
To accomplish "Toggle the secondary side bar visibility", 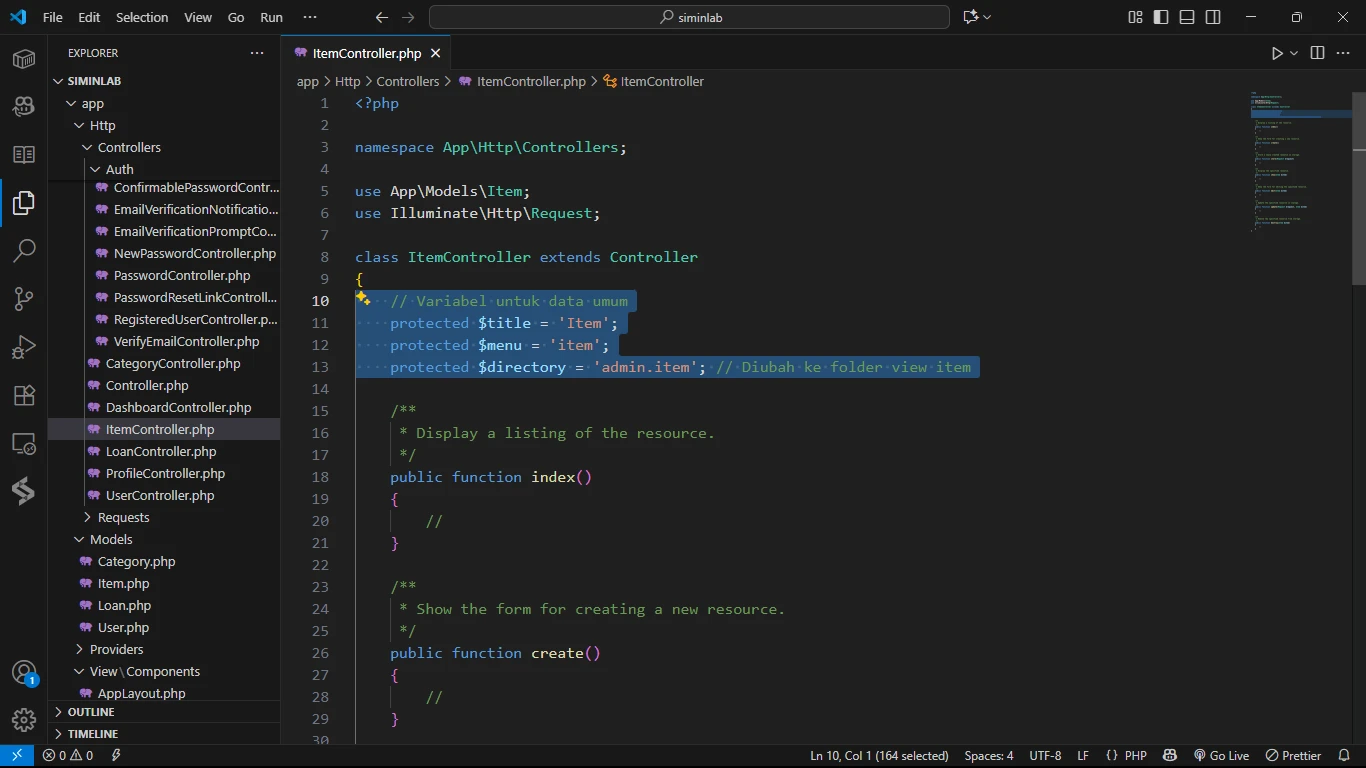I will (1213, 17).
